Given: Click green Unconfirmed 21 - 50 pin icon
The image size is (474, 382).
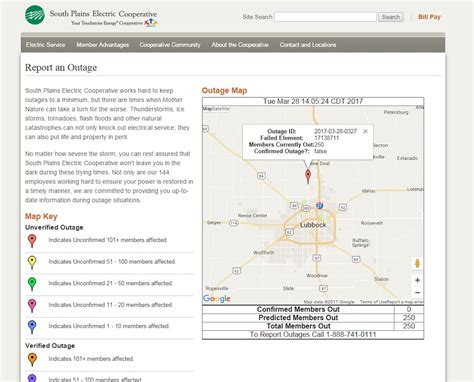Looking at the screenshot, I should pyautogui.click(x=32, y=284).
